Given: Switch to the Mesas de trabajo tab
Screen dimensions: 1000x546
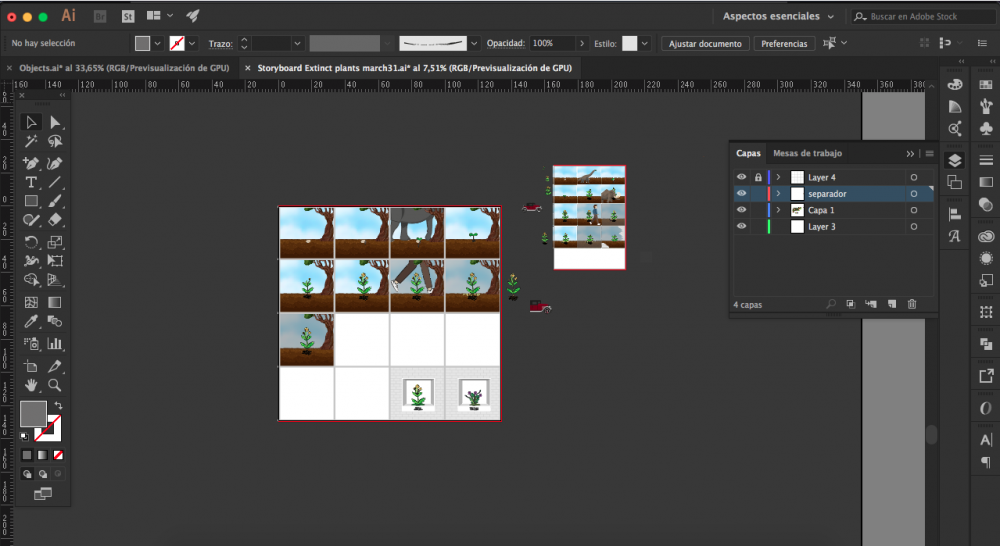Looking at the screenshot, I should click(807, 153).
